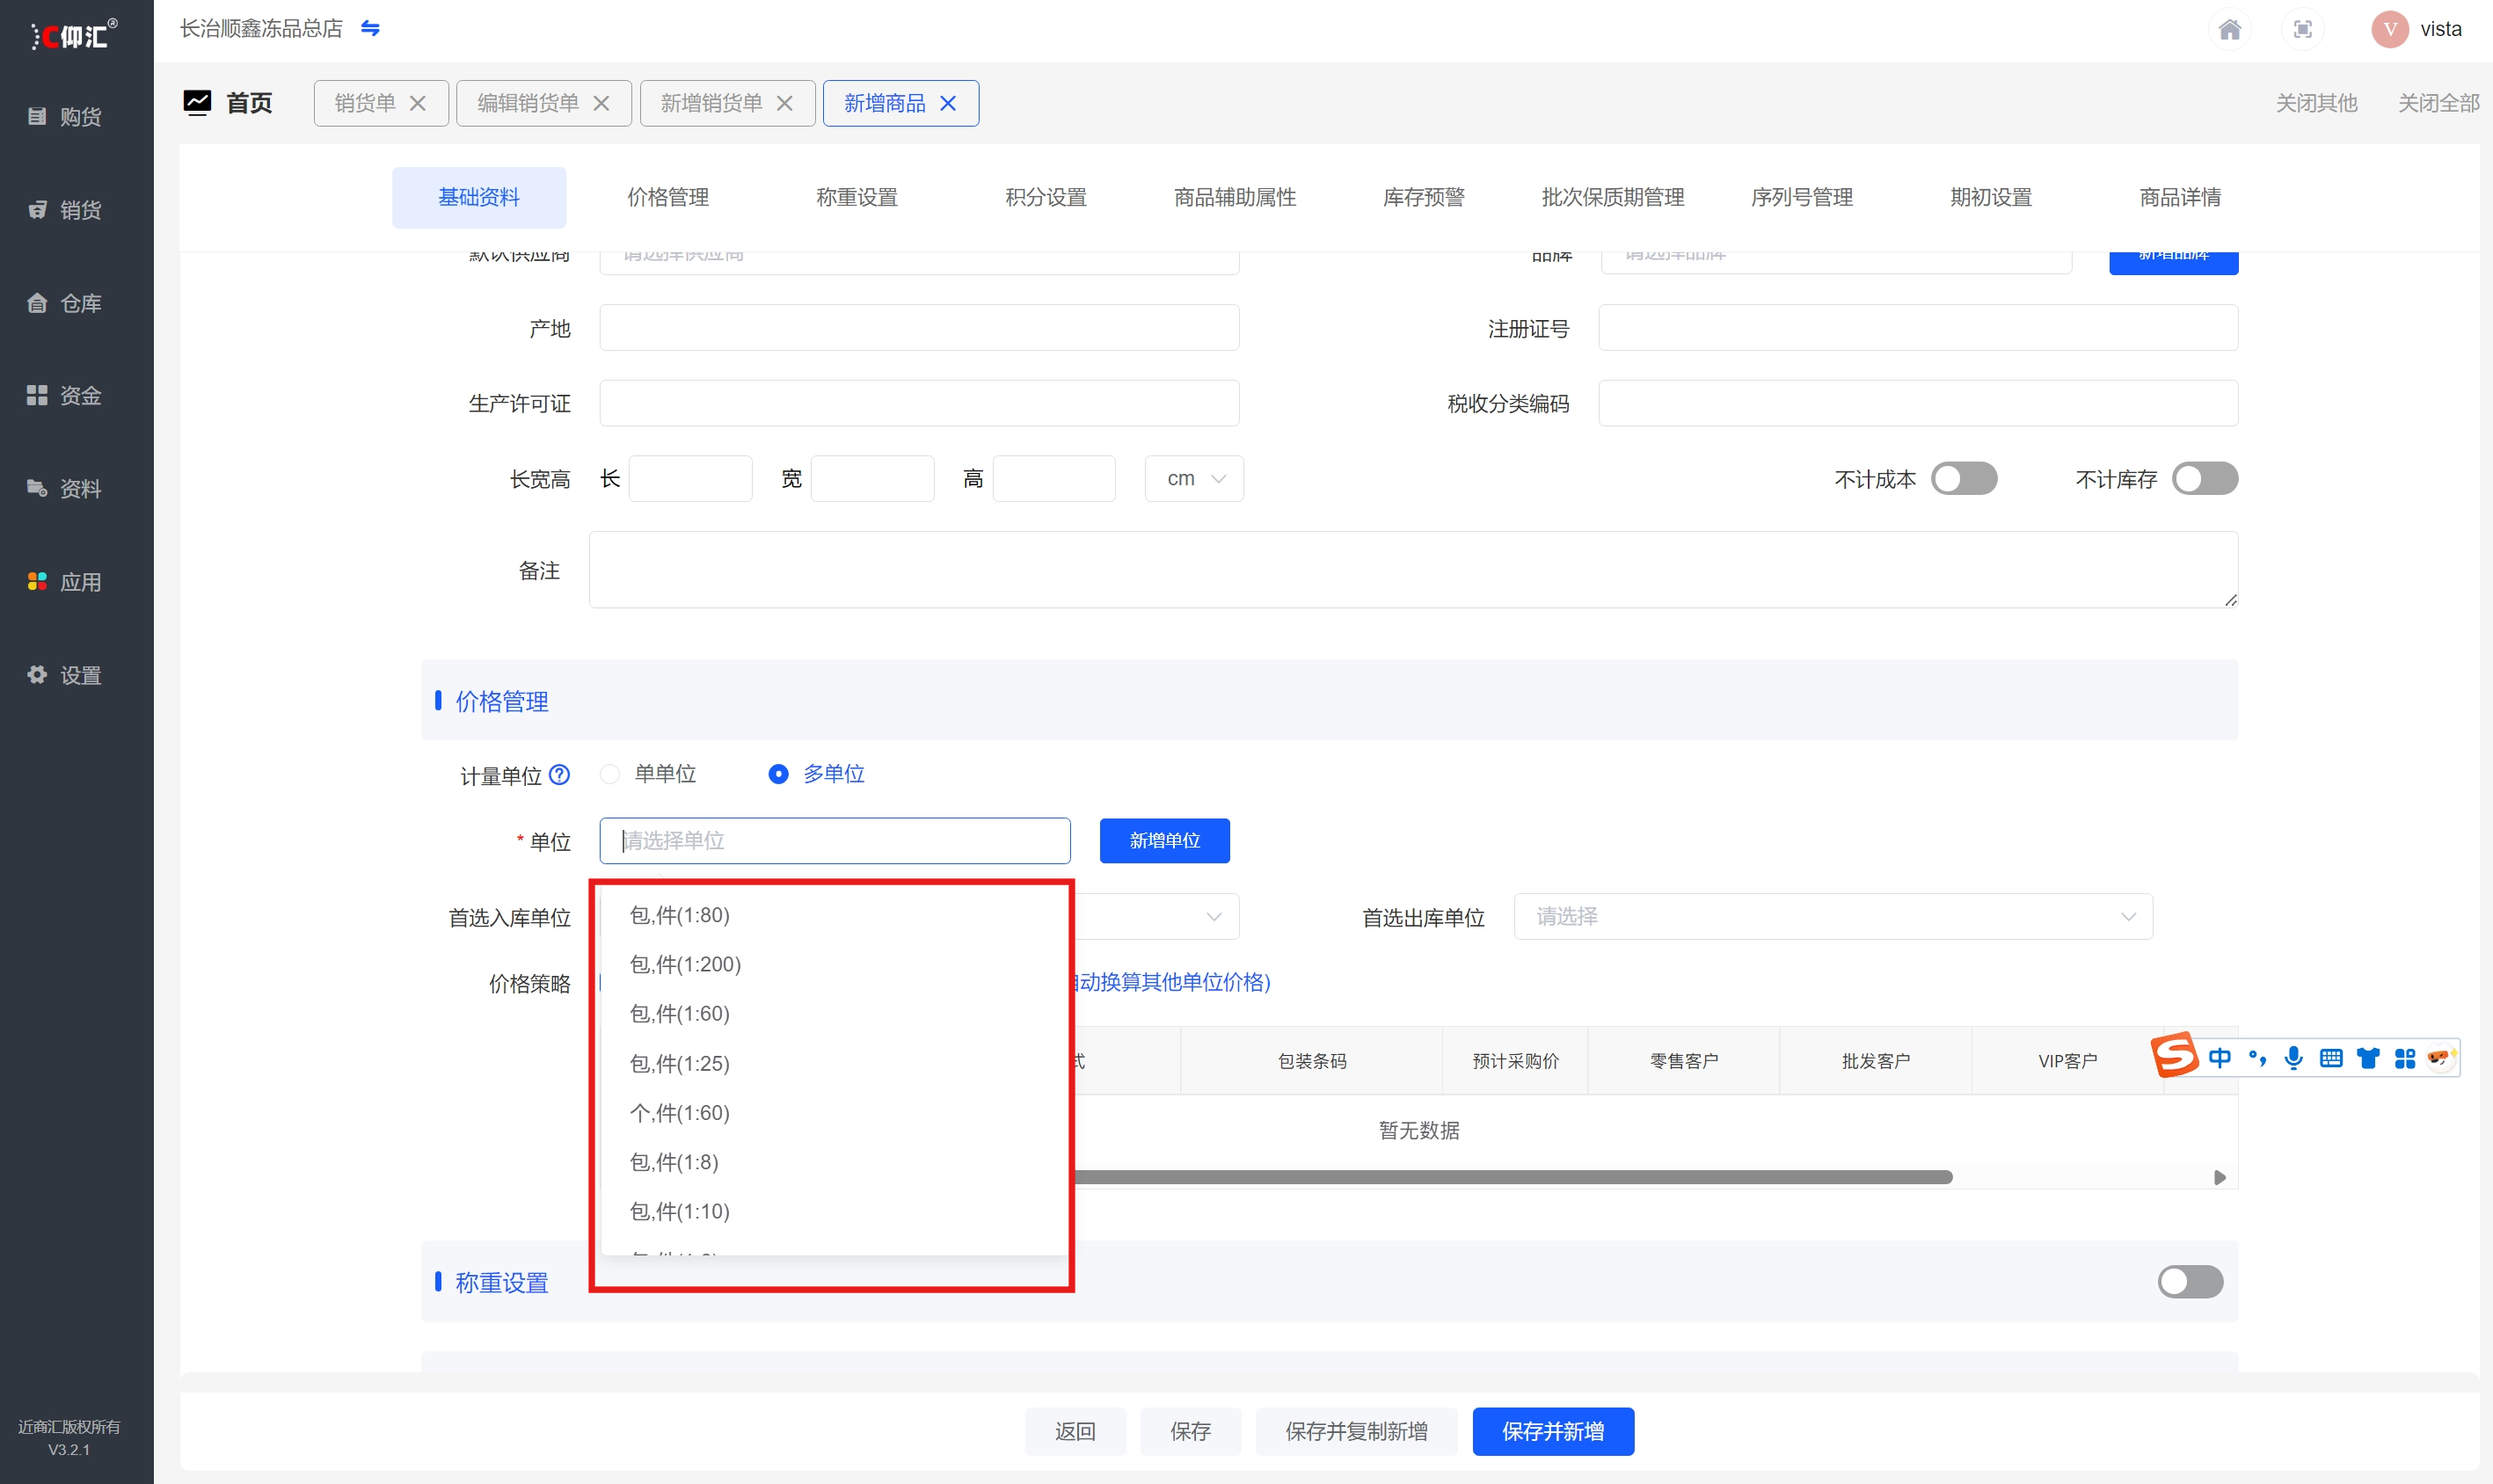Click the home icon in top bar
This screenshot has height=1484, width=2493.
[x=2229, y=29]
